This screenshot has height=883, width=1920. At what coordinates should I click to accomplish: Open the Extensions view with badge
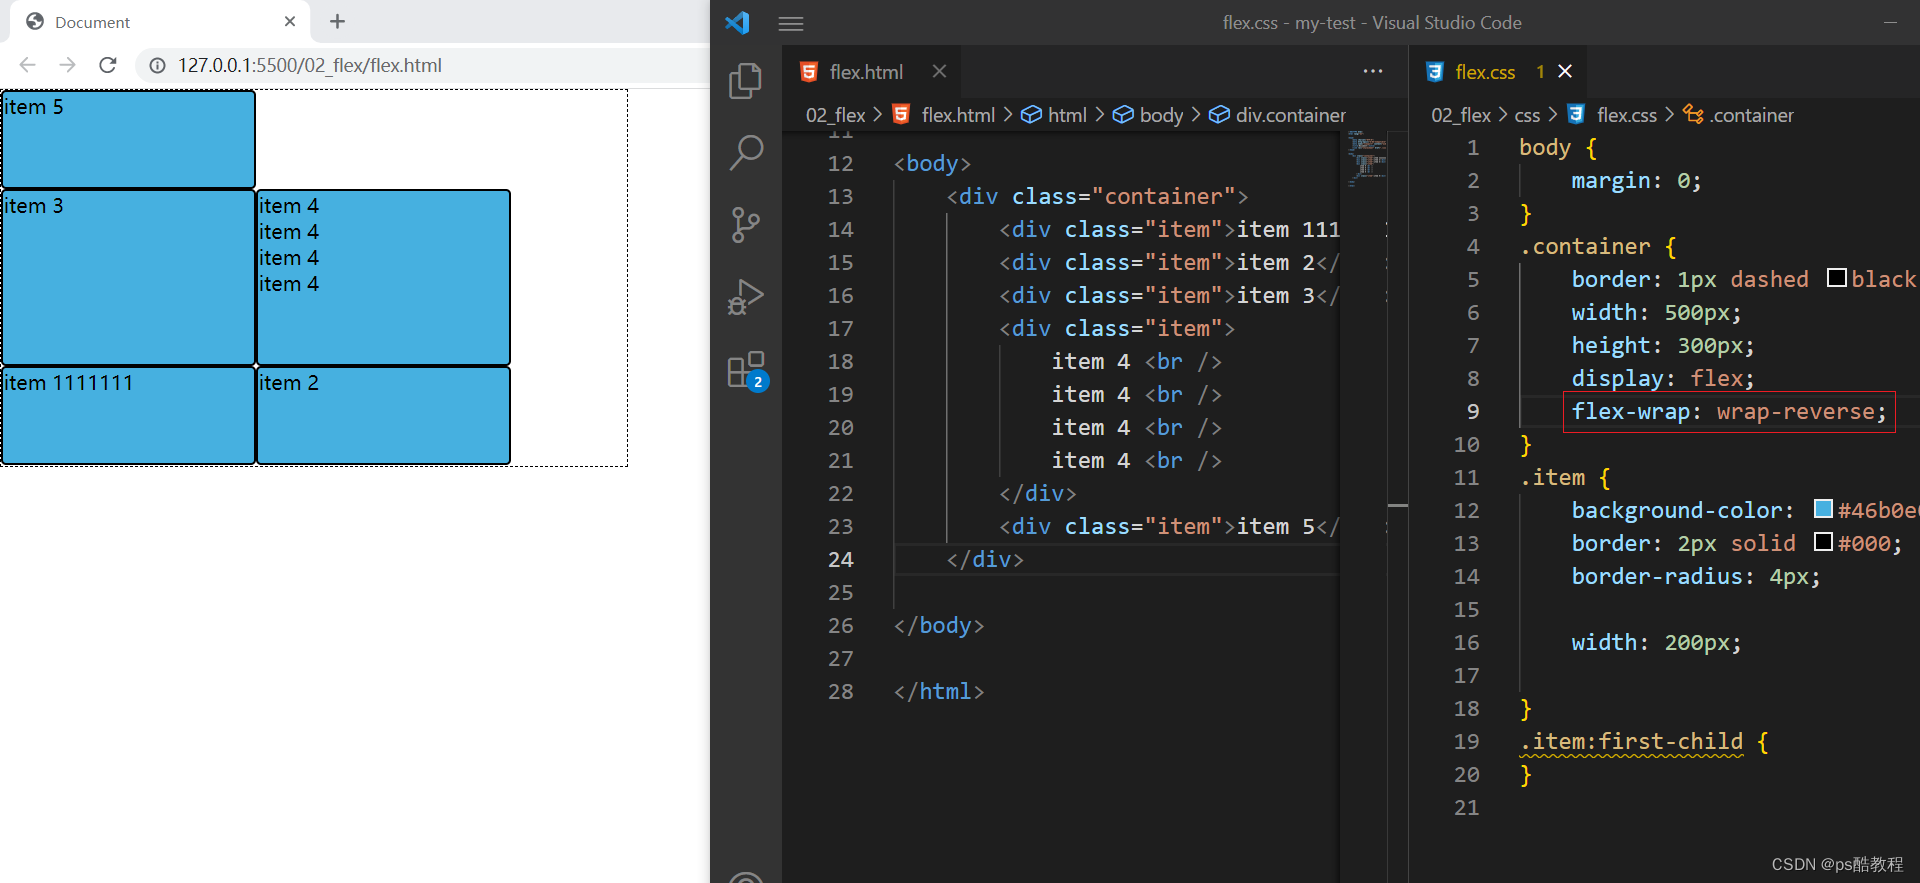pyautogui.click(x=747, y=370)
